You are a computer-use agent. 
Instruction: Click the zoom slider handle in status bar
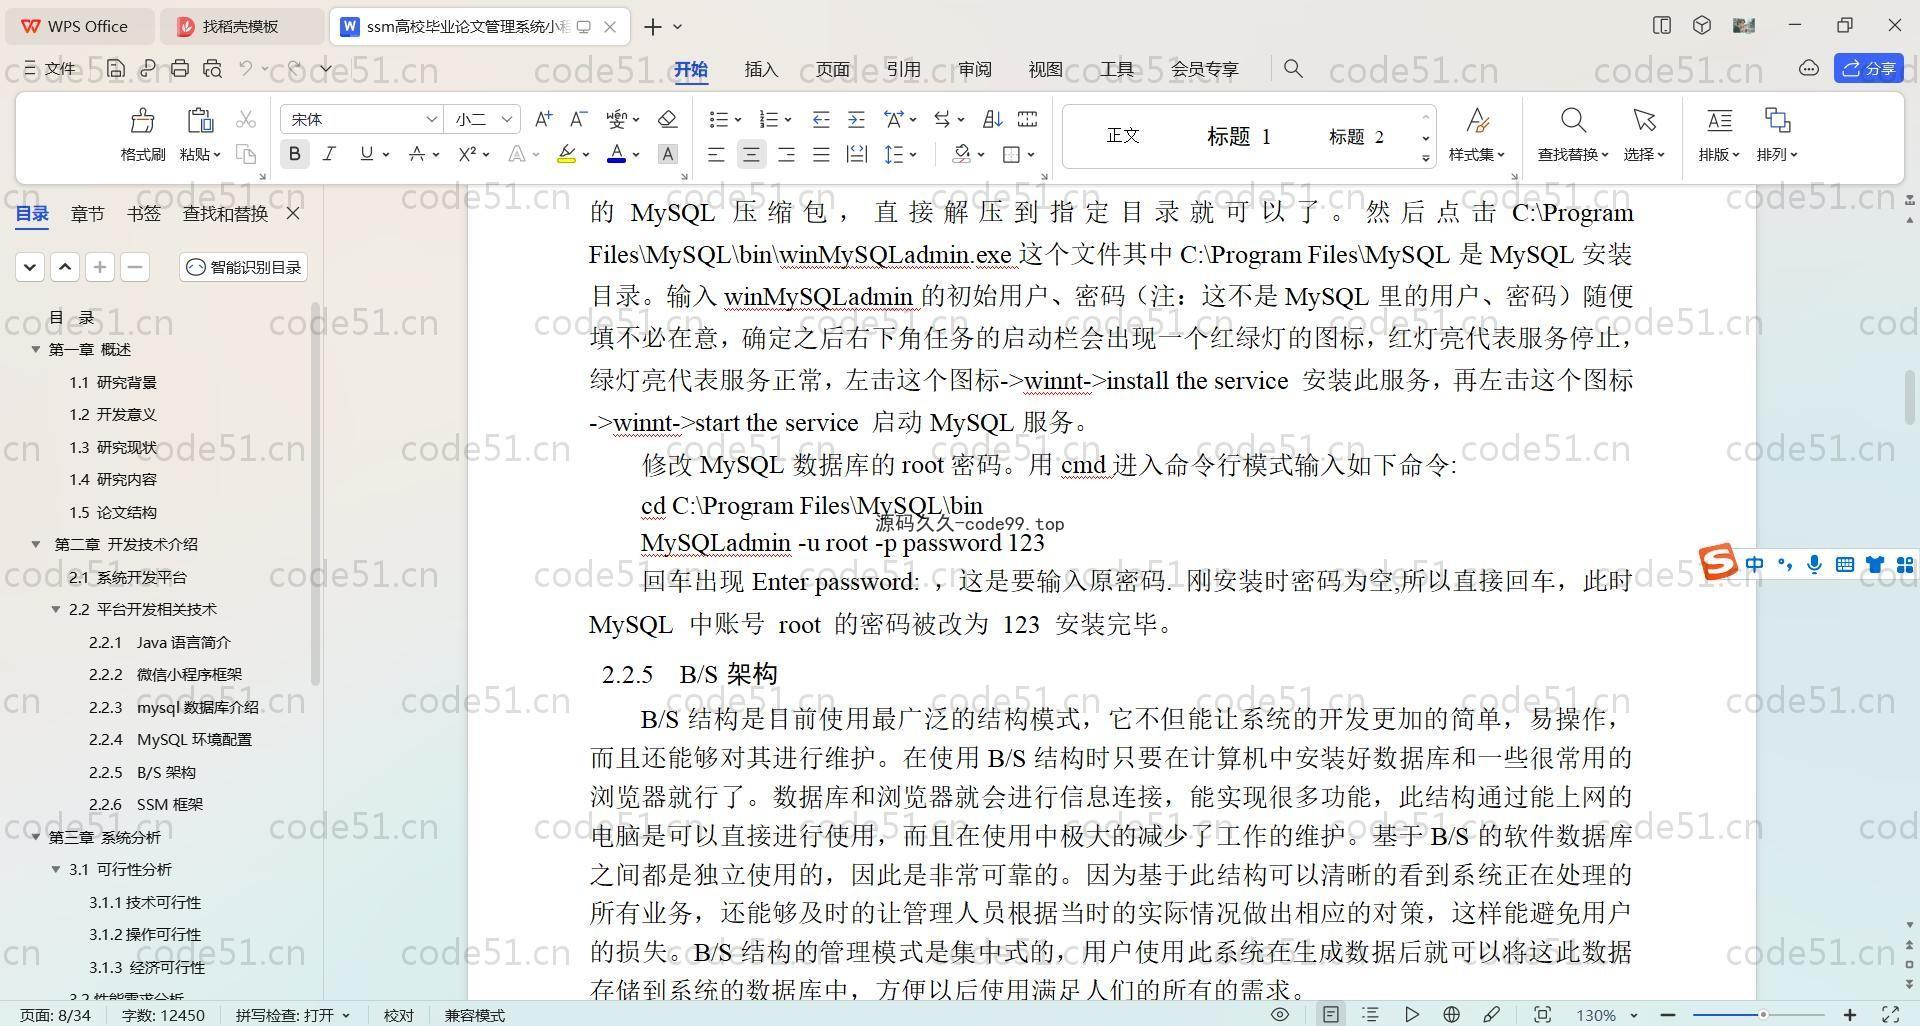point(1763,1015)
